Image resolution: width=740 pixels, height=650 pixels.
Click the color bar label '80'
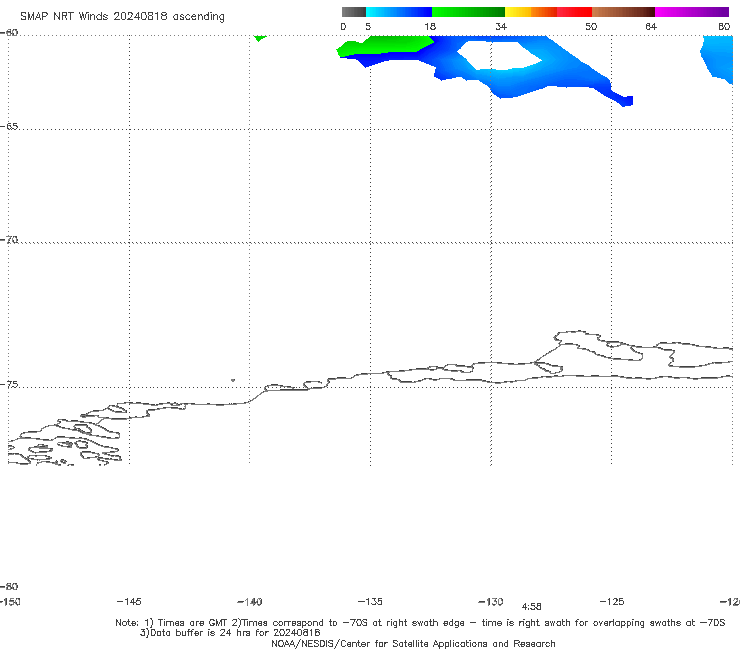pyautogui.click(x=724, y=26)
